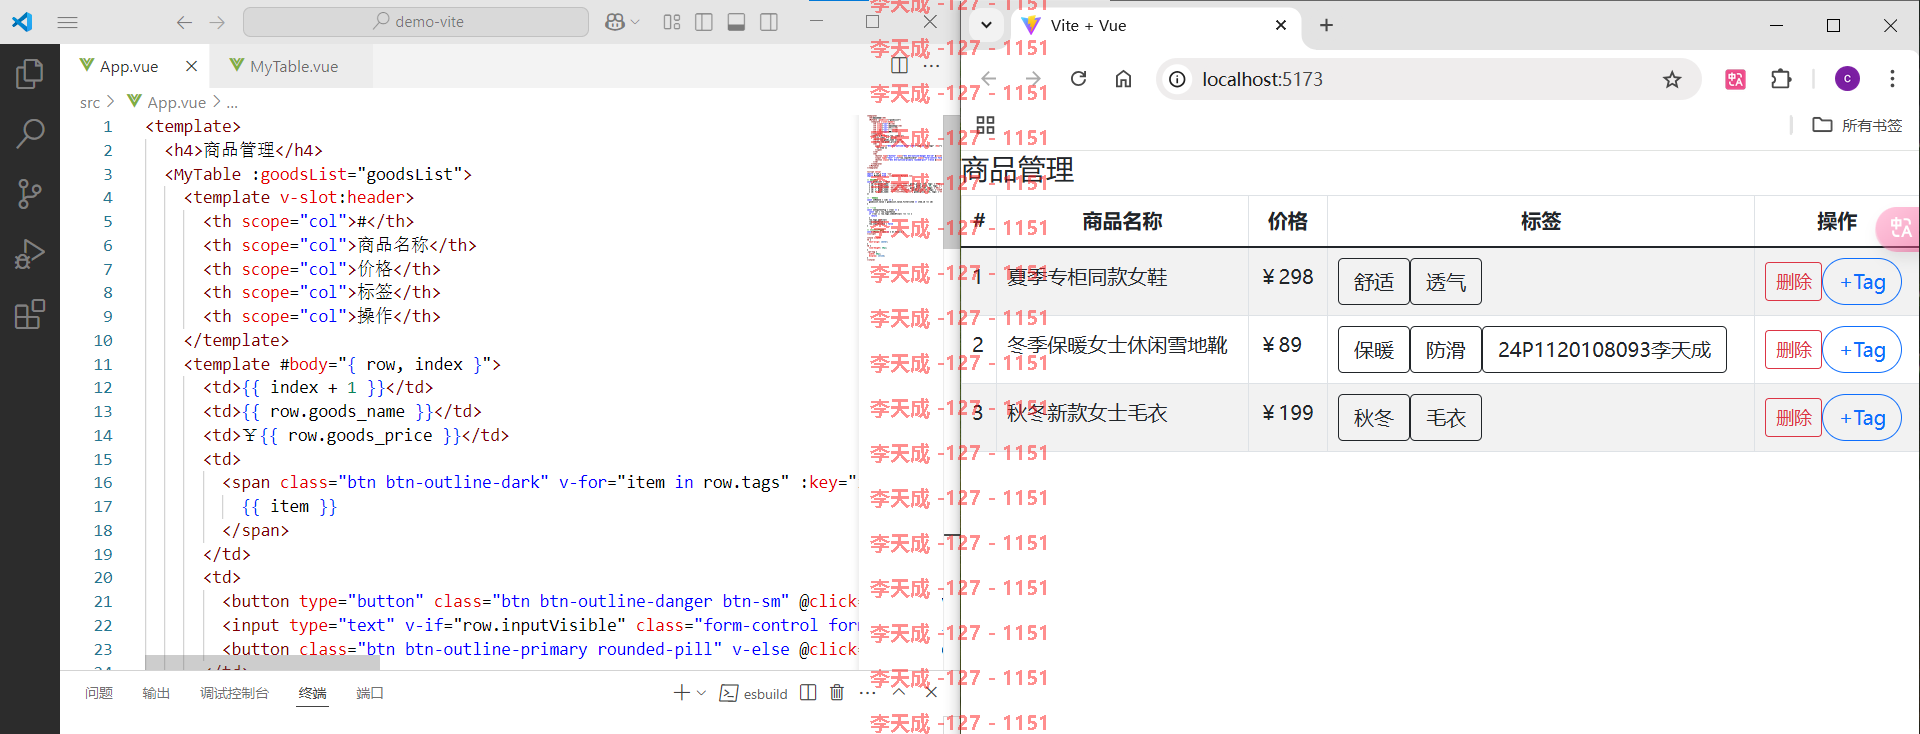Image resolution: width=1920 pixels, height=734 pixels.
Task: Create a new terminal with plus icon
Action: tap(681, 693)
